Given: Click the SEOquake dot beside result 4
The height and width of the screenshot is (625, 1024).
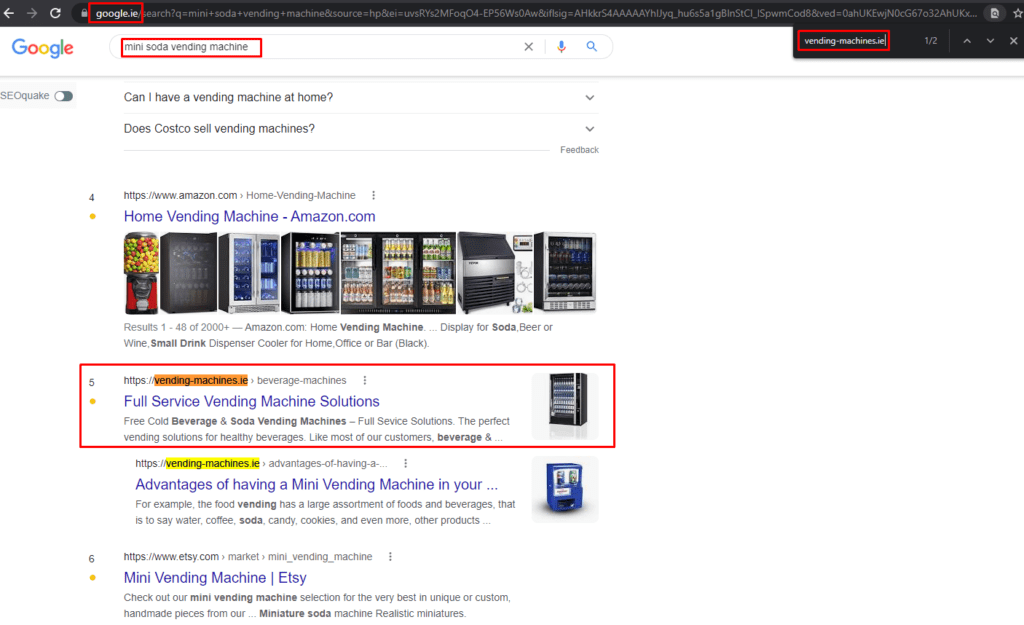Looking at the screenshot, I should tap(93, 216).
